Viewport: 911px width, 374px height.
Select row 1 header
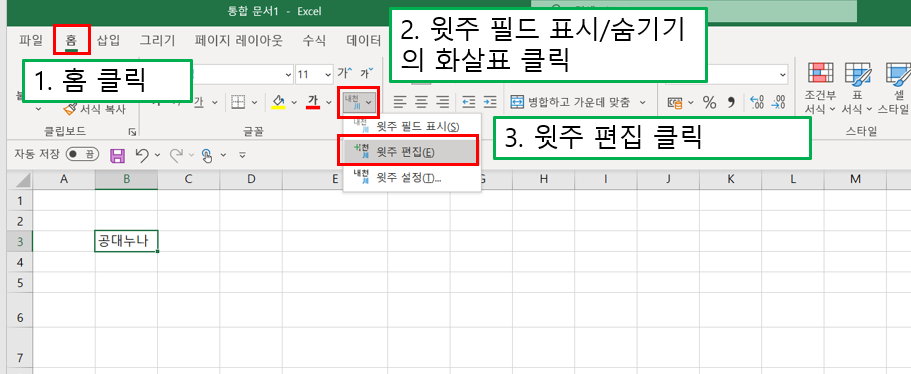[20, 200]
